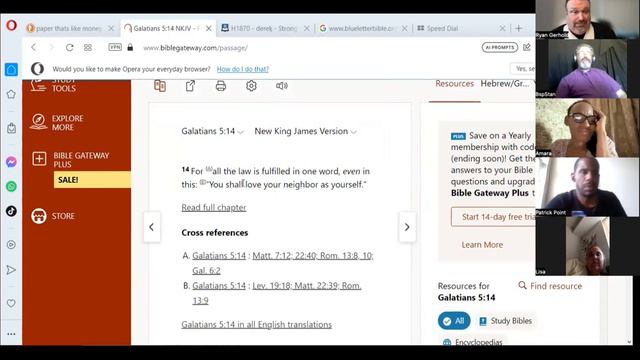640x360 pixels.
Task: Click the share passage icon
Action: 190,86
